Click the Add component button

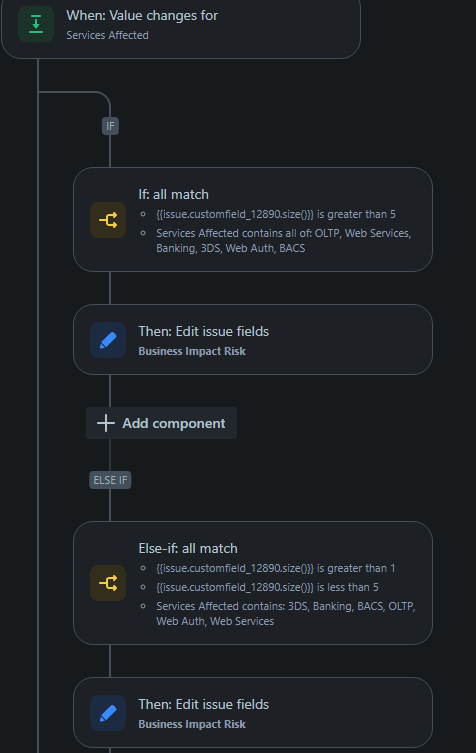coord(161,423)
